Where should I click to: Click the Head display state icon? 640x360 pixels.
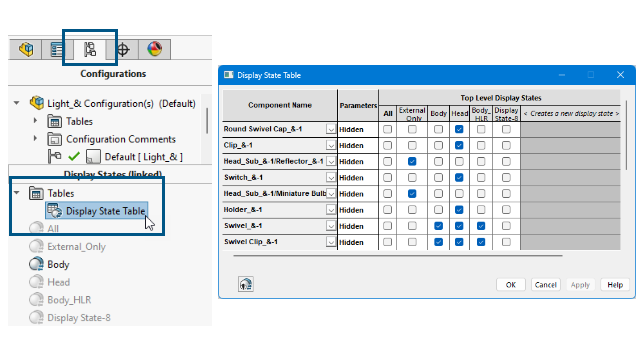coord(36,282)
